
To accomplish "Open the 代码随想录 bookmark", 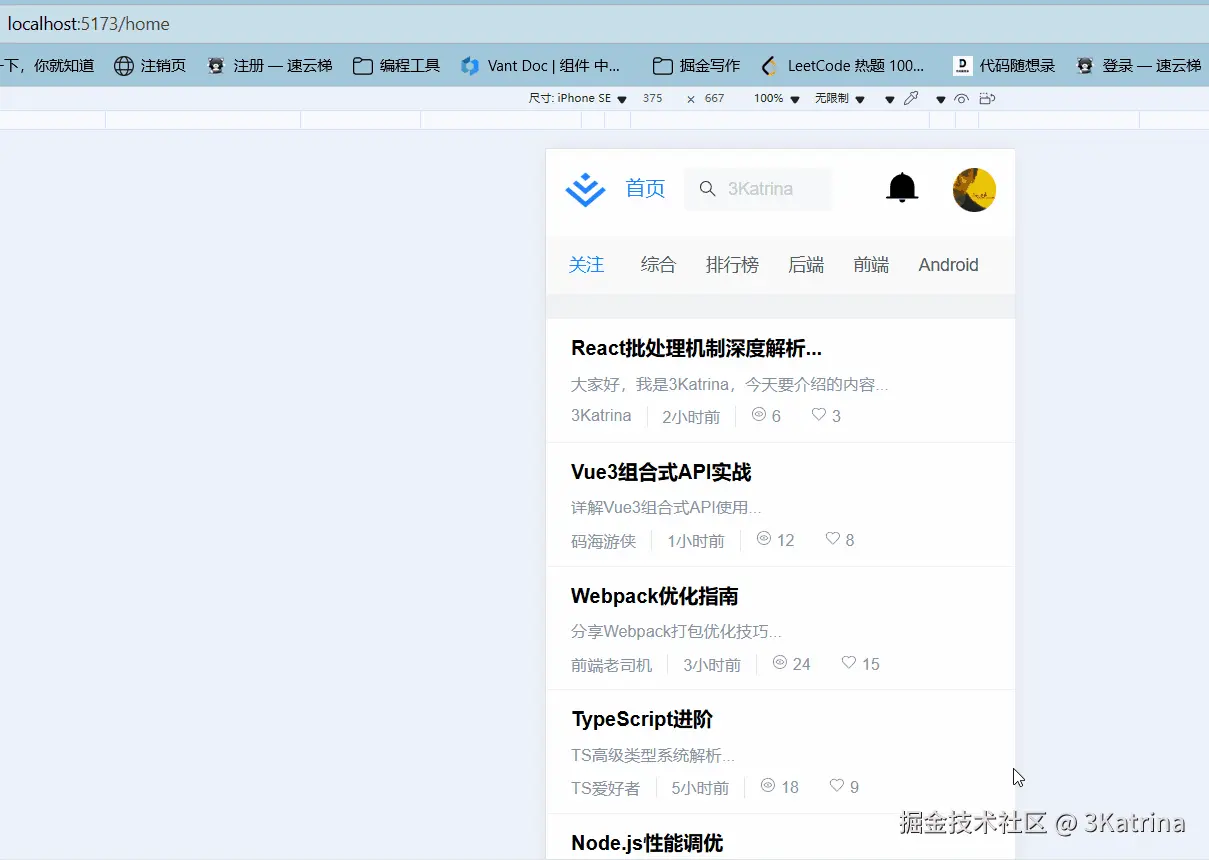I will click(x=1004, y=66).
